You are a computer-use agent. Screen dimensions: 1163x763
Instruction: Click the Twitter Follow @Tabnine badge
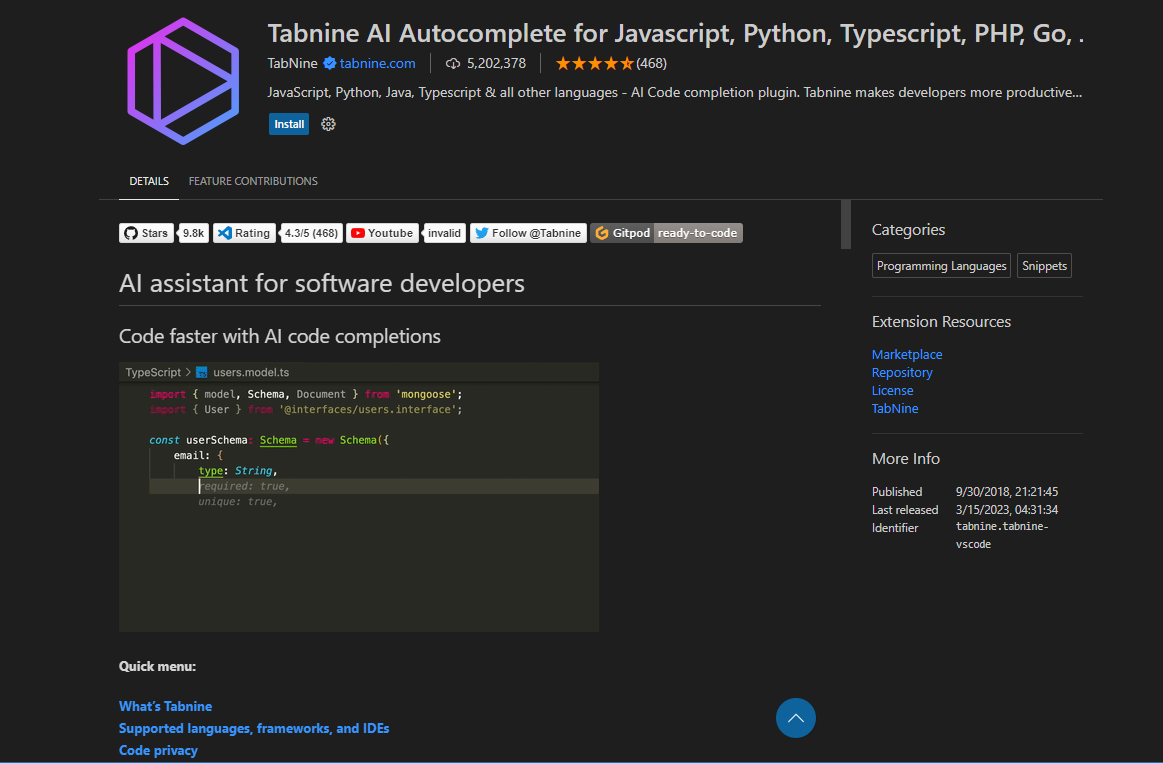point(528,233)
